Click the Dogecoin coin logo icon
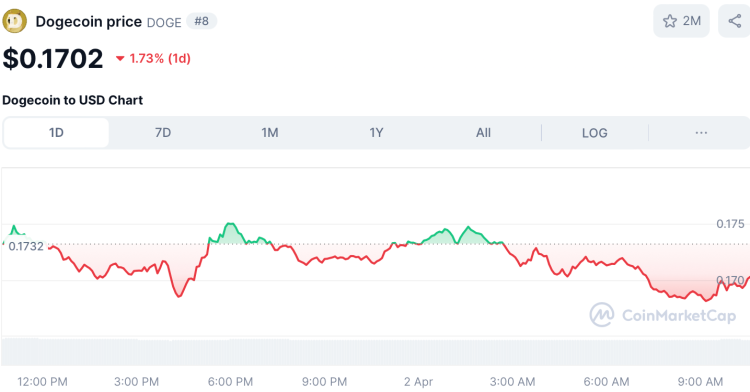The image size is (750, 392). [14, 21]
